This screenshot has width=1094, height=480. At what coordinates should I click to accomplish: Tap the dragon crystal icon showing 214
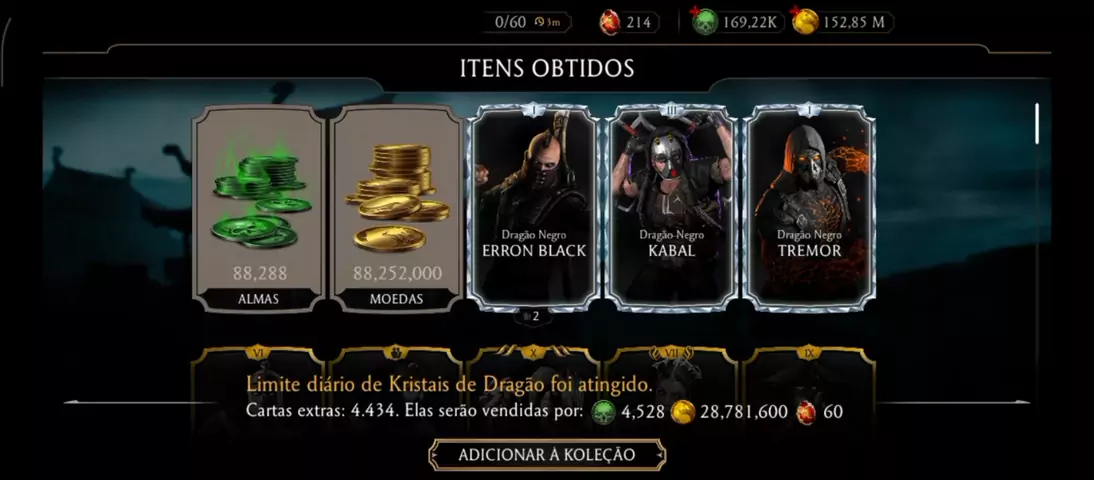point(610,22)
